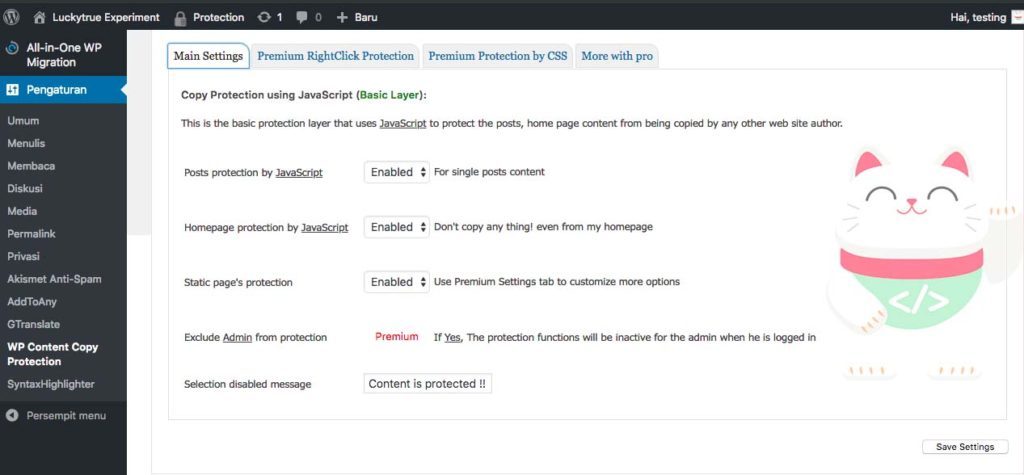
Task: Open the Media settings submenu
Action: pyautogui.click(x=22, y=211)
